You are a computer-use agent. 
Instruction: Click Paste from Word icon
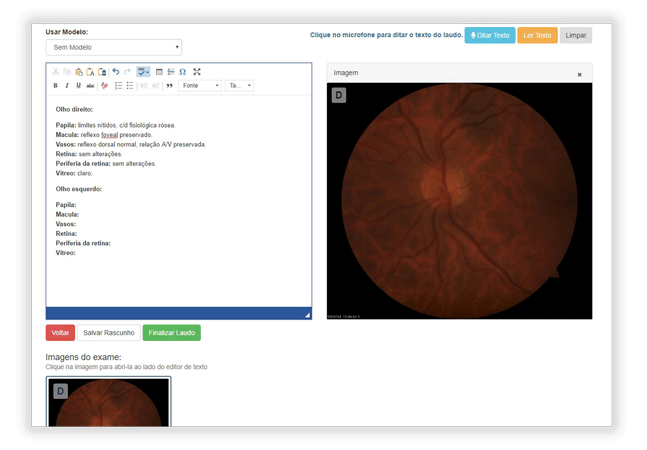coord(102,72)
